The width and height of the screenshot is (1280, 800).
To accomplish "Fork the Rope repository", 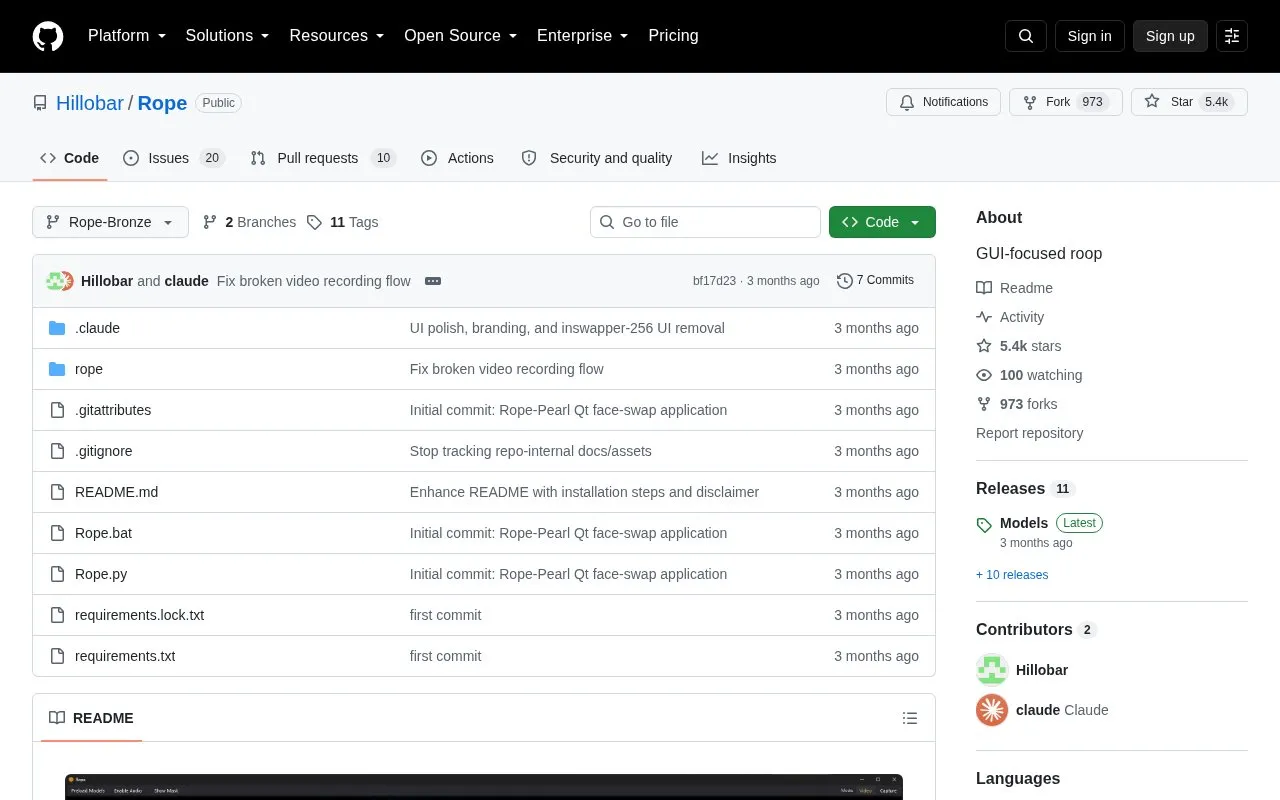I will [1065, 102].
